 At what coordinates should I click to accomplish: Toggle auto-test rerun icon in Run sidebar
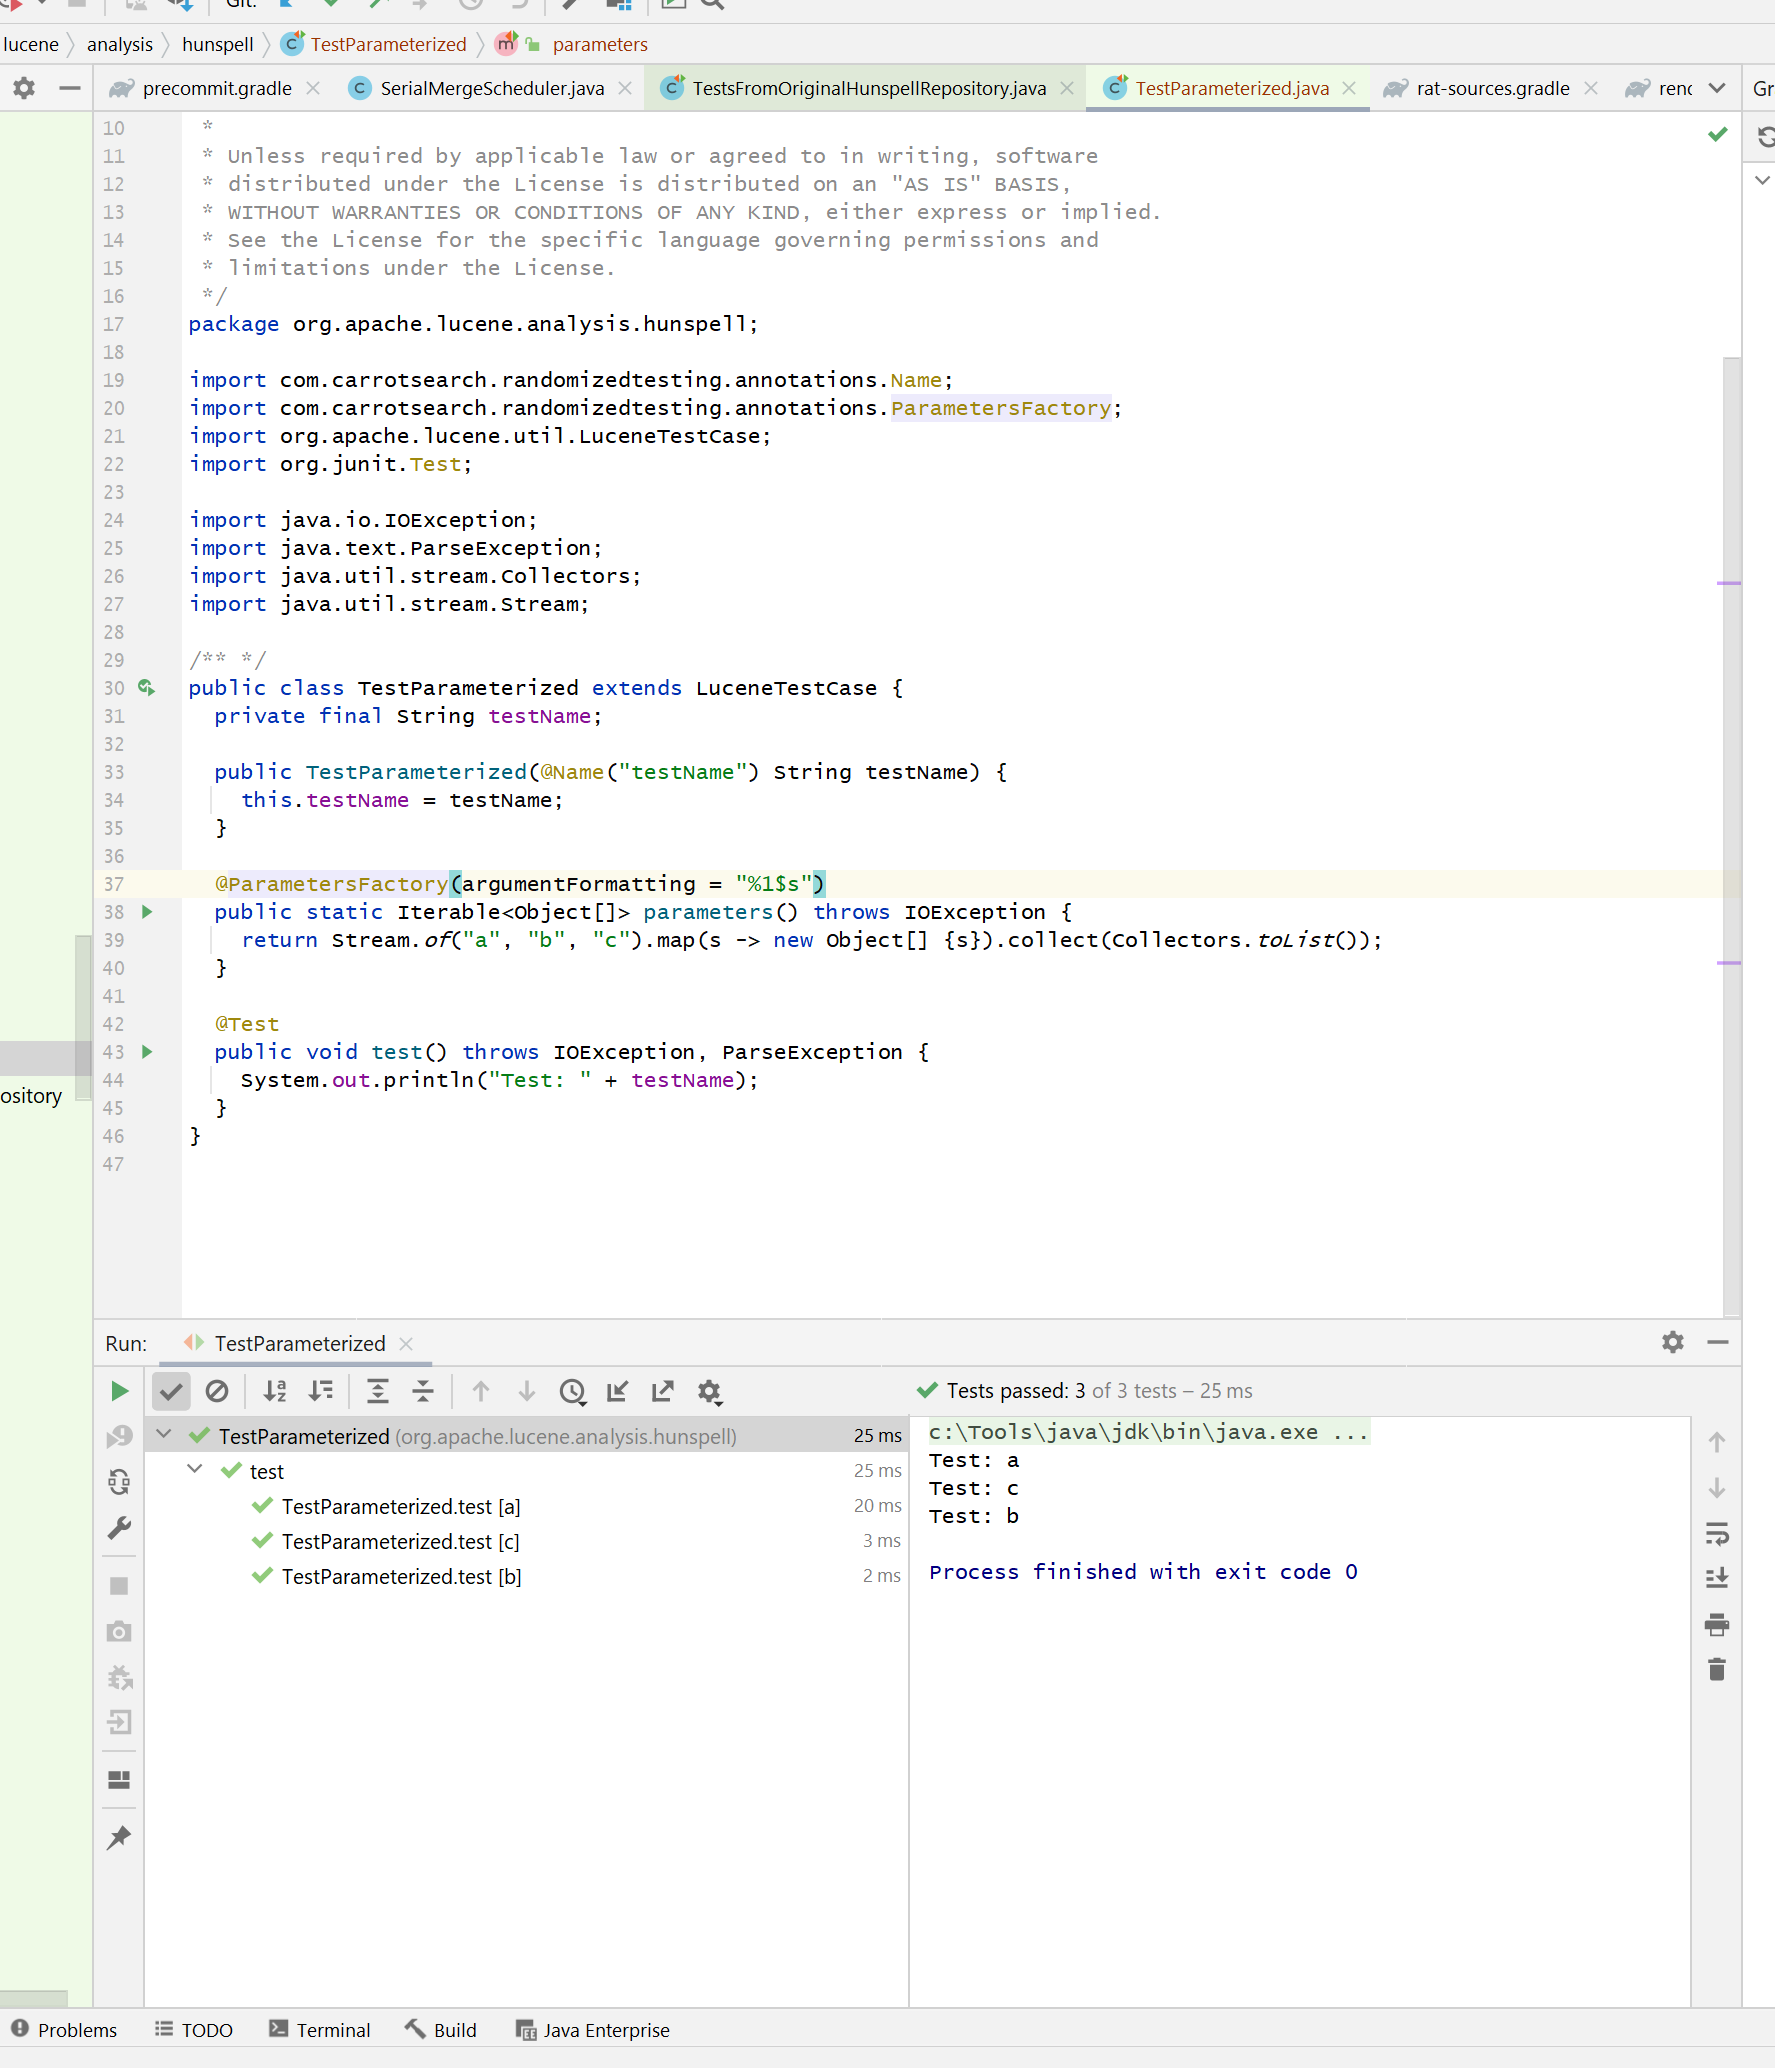click(119, 1482)
